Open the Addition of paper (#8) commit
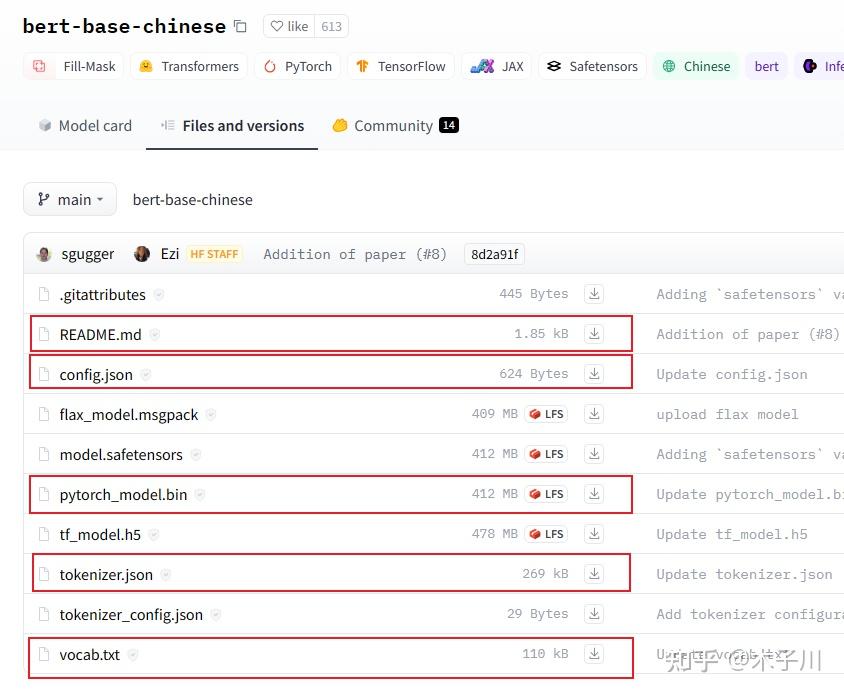The image size is (844, 694). click(355, 254)
